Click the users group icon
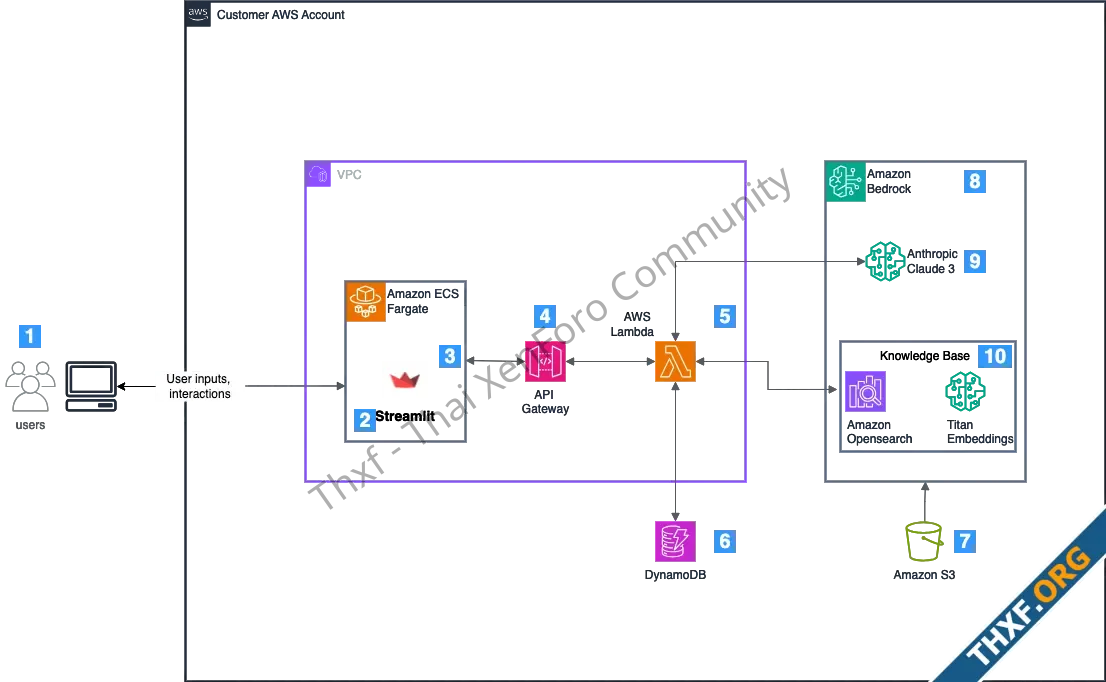 click(x=30, y=386)
